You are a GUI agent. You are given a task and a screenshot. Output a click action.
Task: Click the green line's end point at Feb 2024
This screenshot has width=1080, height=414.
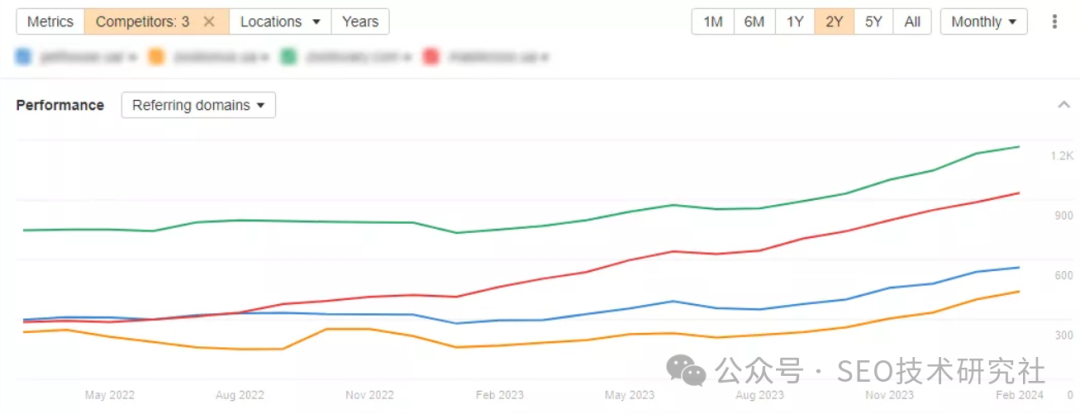1018,147
